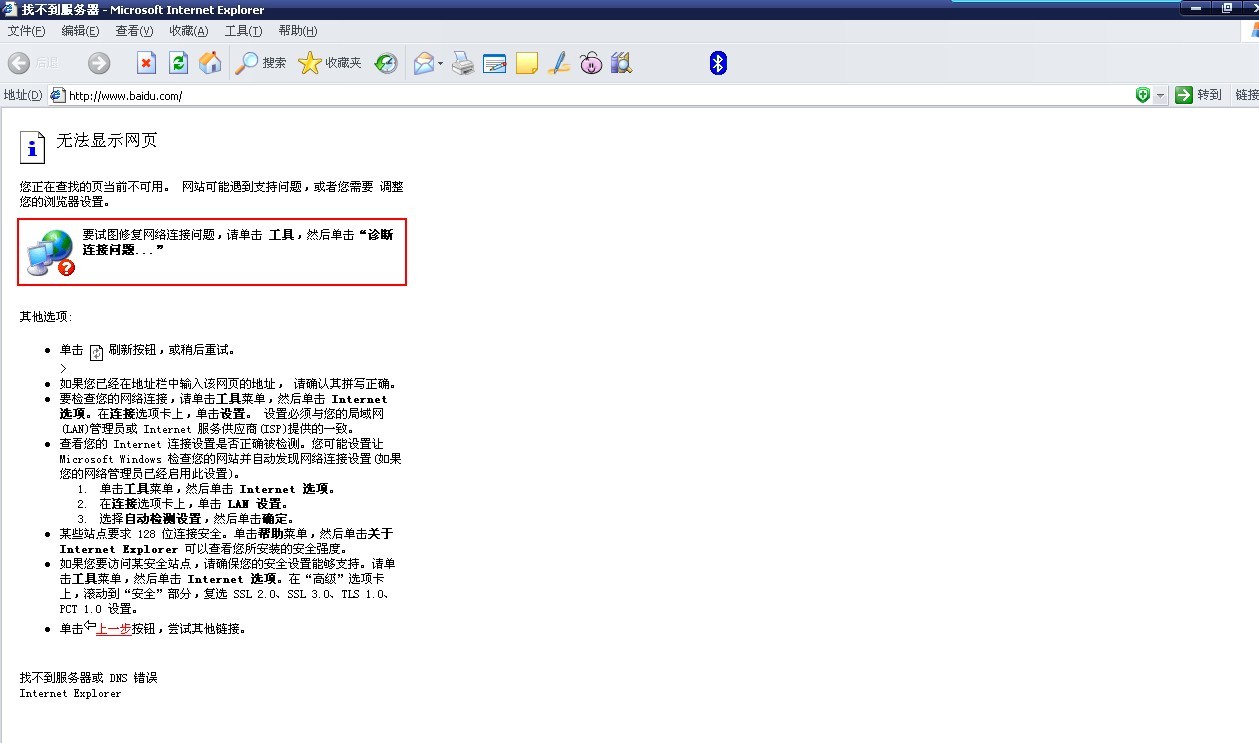Click the yellow sticky note icon
This screenshot has height=743, width=1259.
point(527,64)
